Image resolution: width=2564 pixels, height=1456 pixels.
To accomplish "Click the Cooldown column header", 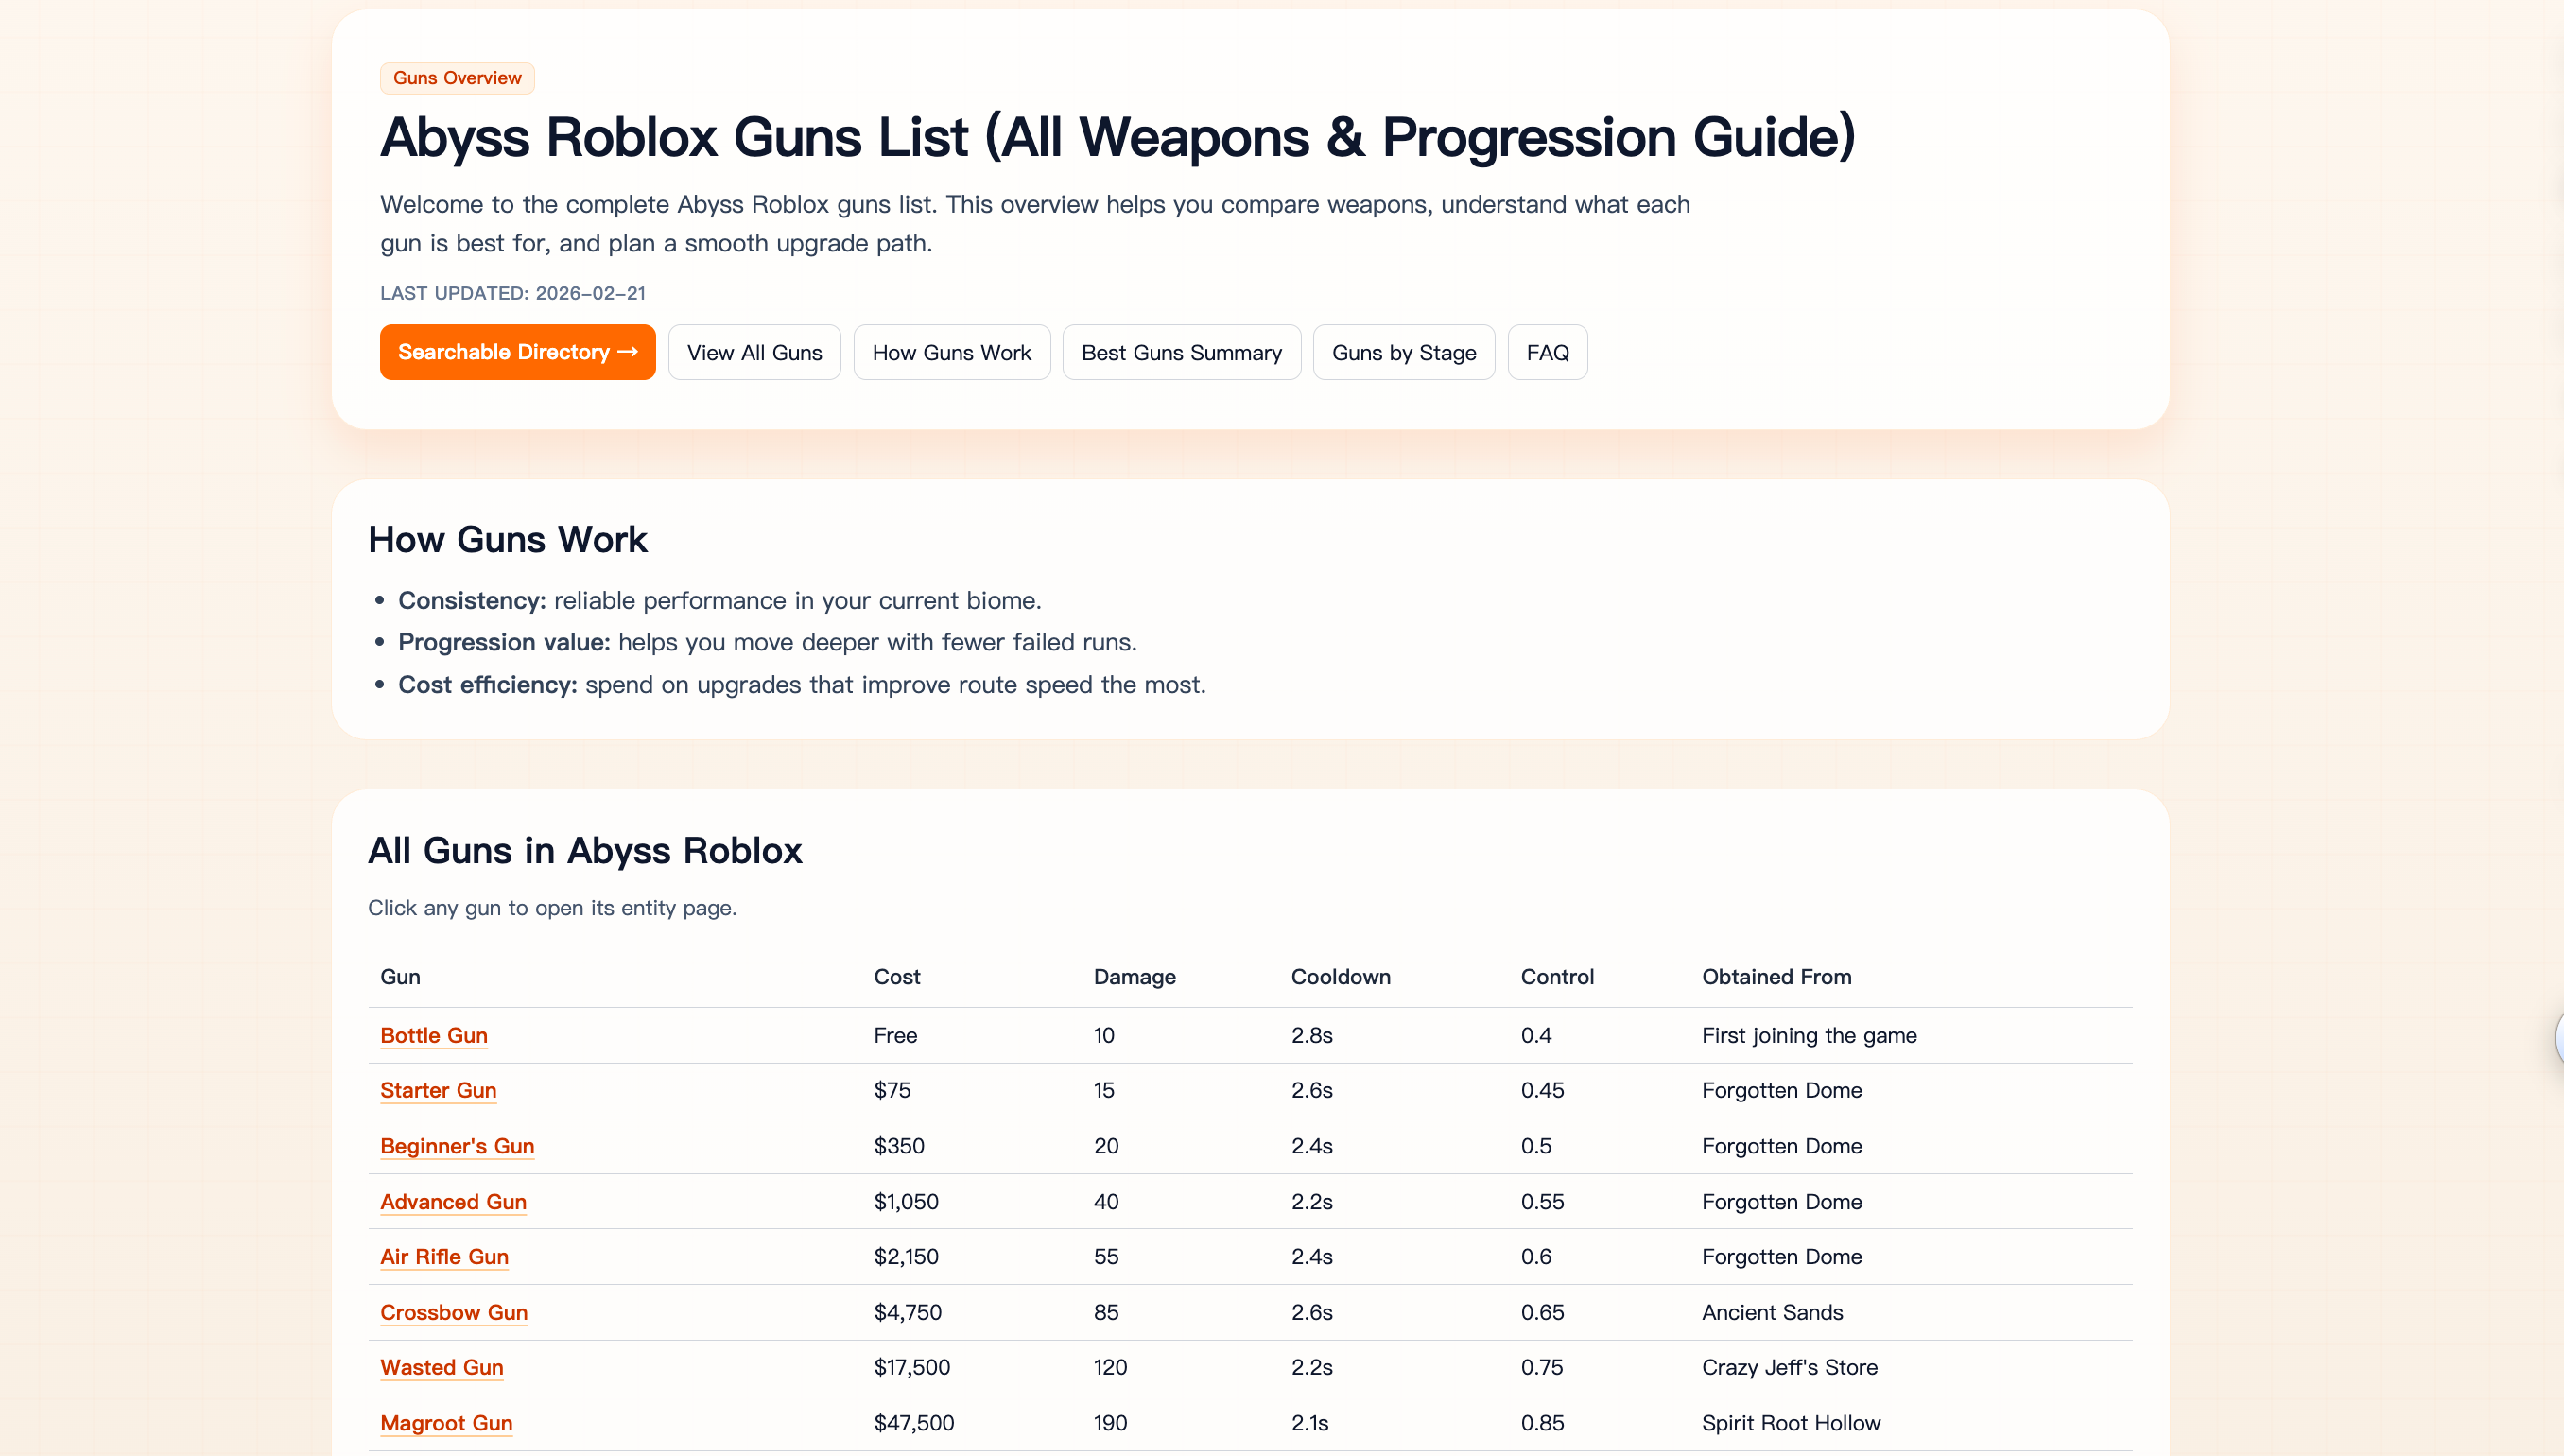I will (x=1340, y=977).
